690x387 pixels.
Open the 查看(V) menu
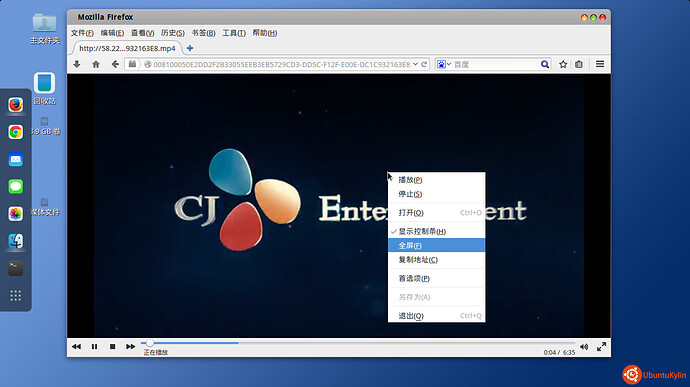[x=142, y=33]
